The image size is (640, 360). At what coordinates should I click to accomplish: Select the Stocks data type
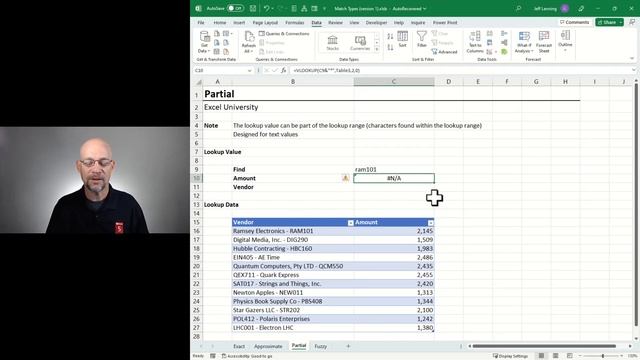[x=333, y=43]
